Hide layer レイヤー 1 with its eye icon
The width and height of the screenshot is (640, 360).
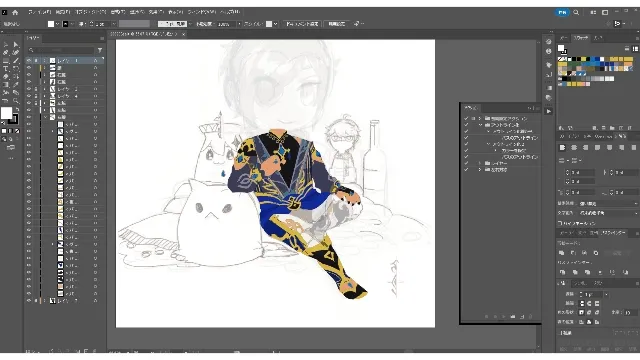click(x=29, y=60)
